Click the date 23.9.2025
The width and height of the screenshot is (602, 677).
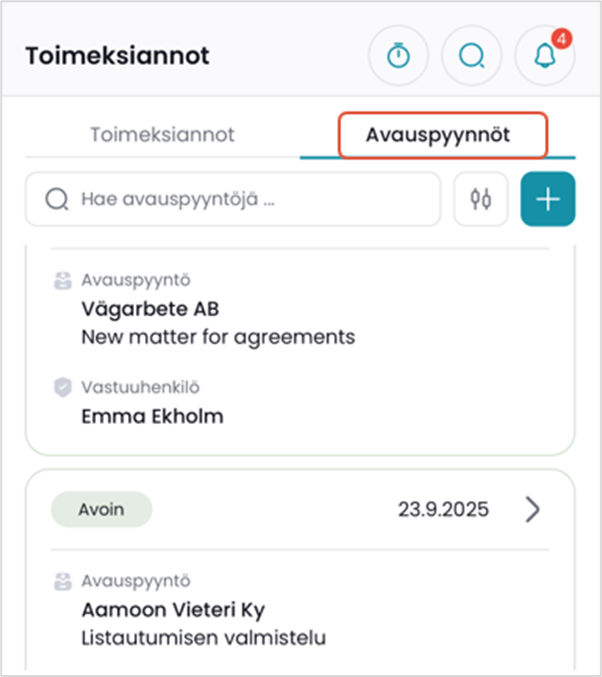[x=444, y=510]
